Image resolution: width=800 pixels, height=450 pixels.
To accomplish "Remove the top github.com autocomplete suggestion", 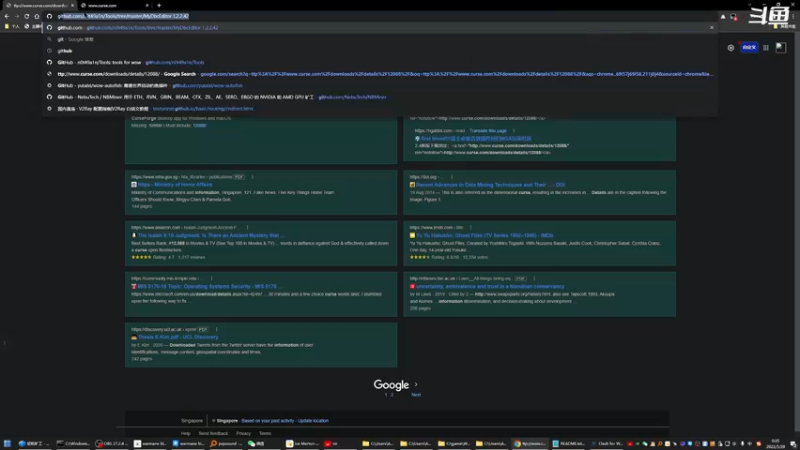I will click(x=712, y=28).
